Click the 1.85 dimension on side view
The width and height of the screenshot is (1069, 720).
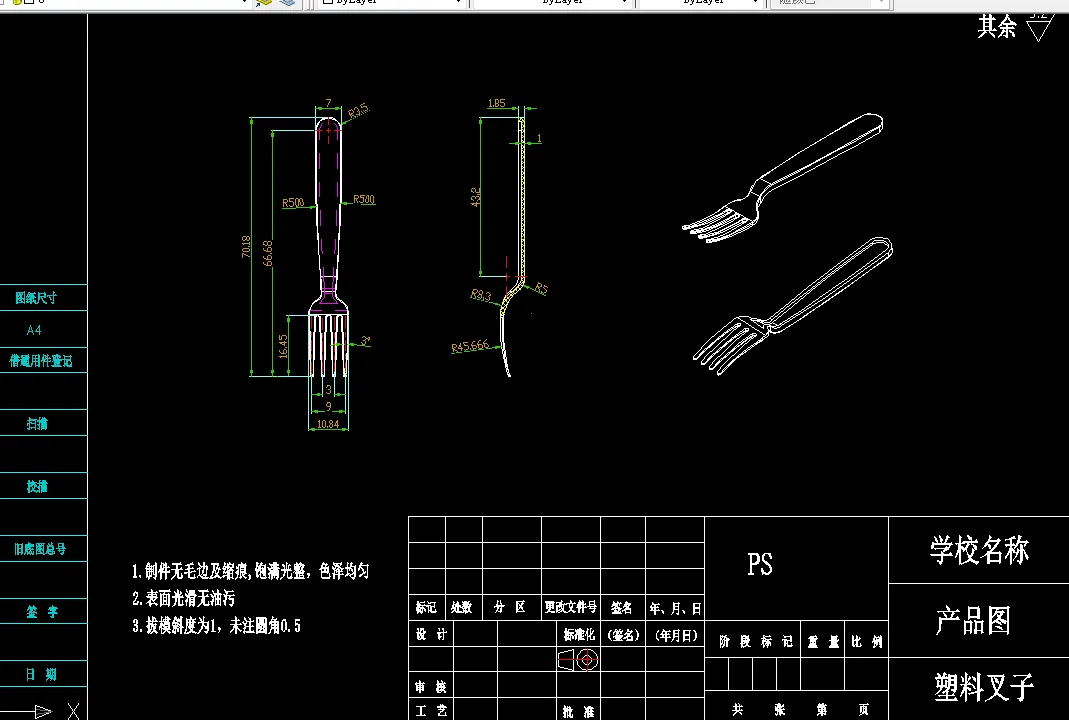(496, 103)
